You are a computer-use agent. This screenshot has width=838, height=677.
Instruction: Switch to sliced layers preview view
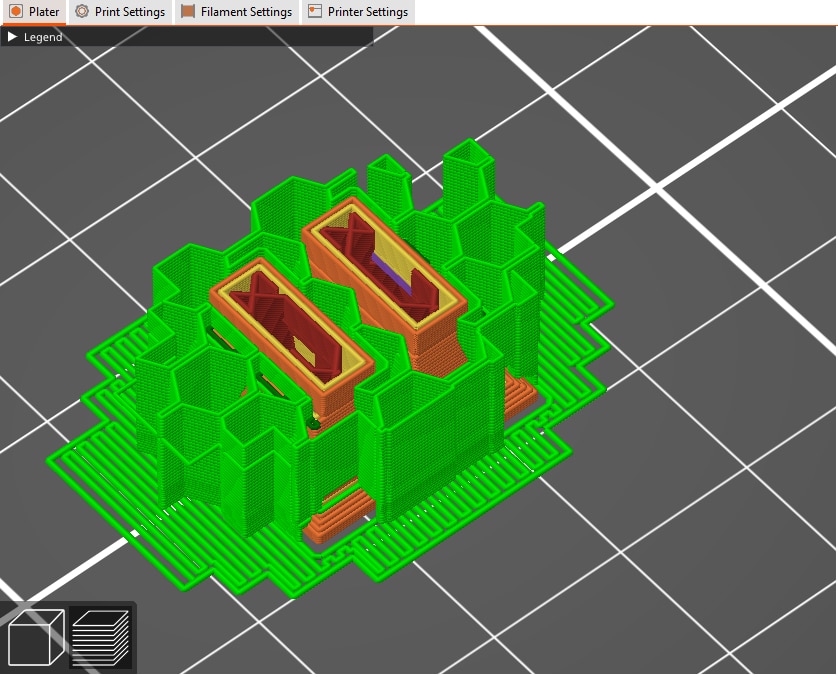[100, 637]
